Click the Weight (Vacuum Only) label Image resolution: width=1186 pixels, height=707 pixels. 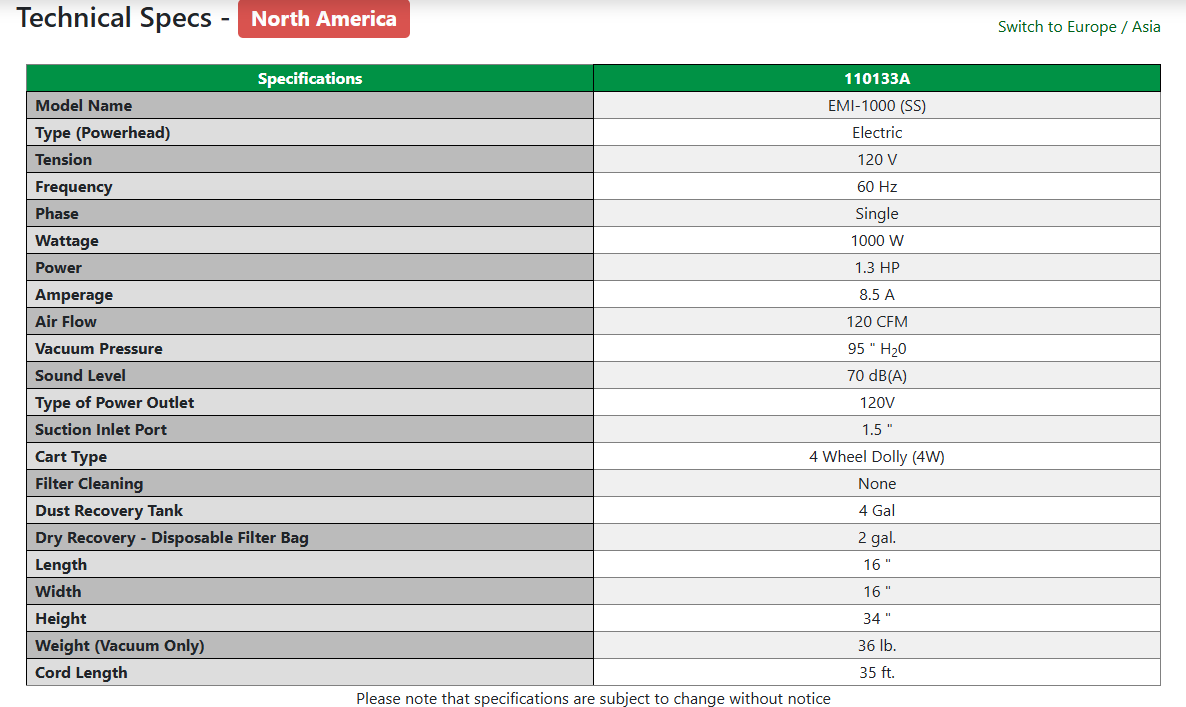[x=120, y=646]
